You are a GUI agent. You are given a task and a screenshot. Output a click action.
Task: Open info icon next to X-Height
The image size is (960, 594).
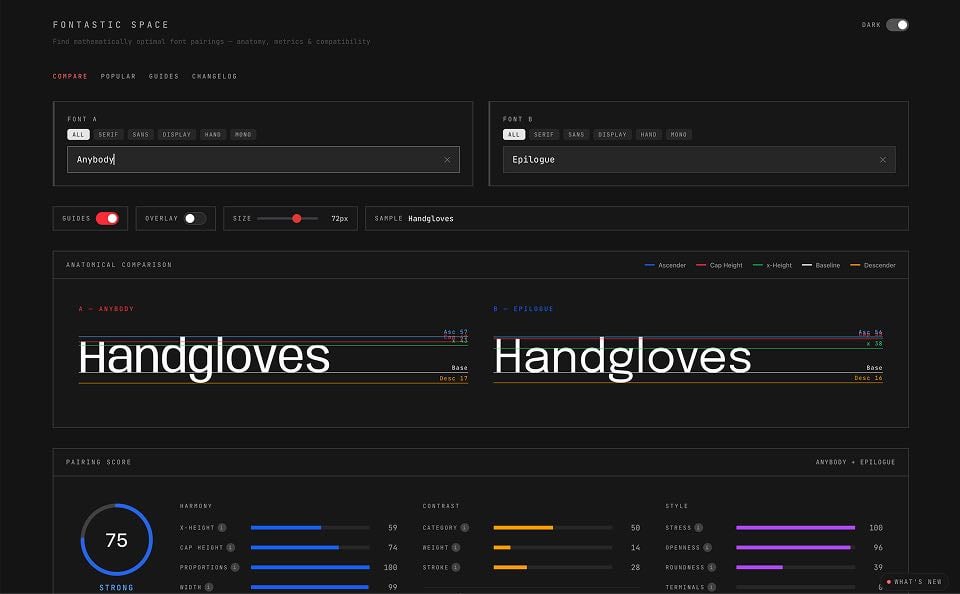[x=222, y=527]
